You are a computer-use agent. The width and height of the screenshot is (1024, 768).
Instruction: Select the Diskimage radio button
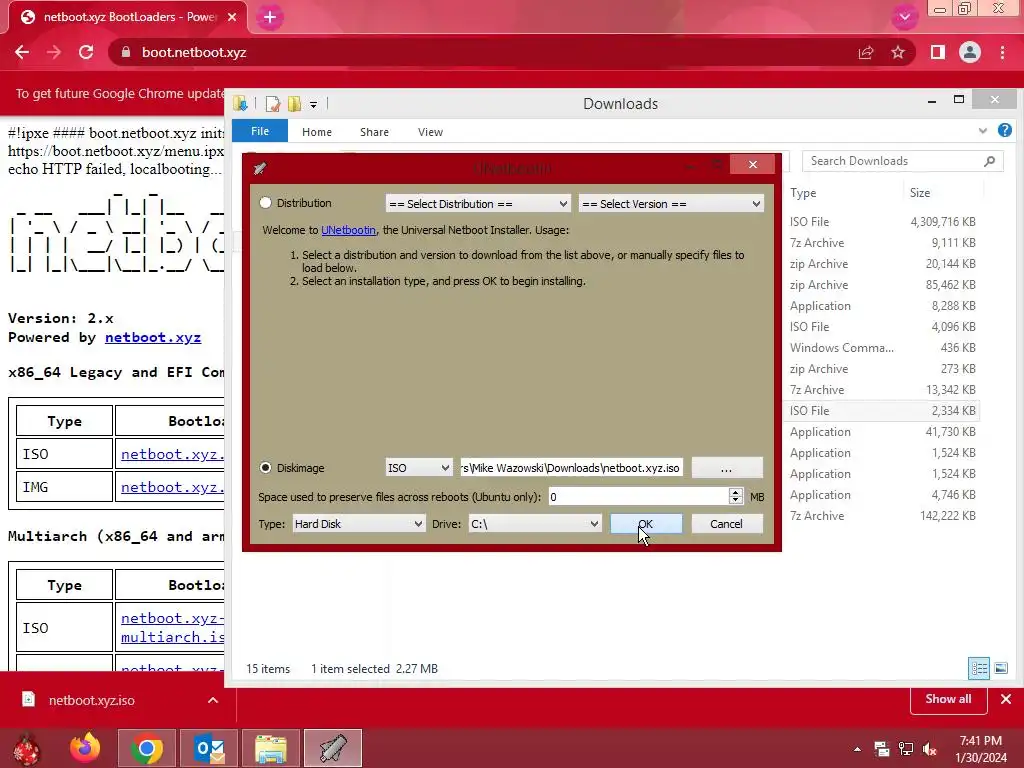tap(265, 468)
